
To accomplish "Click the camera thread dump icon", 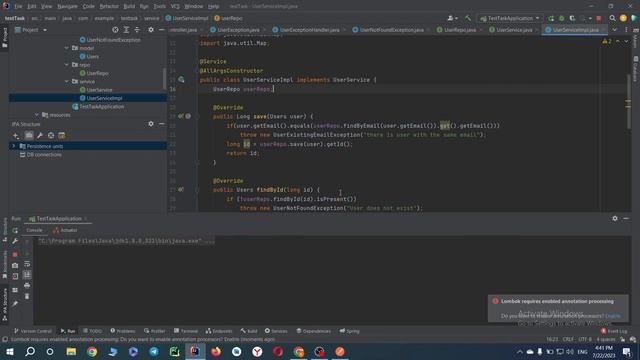I will point(15,265).
